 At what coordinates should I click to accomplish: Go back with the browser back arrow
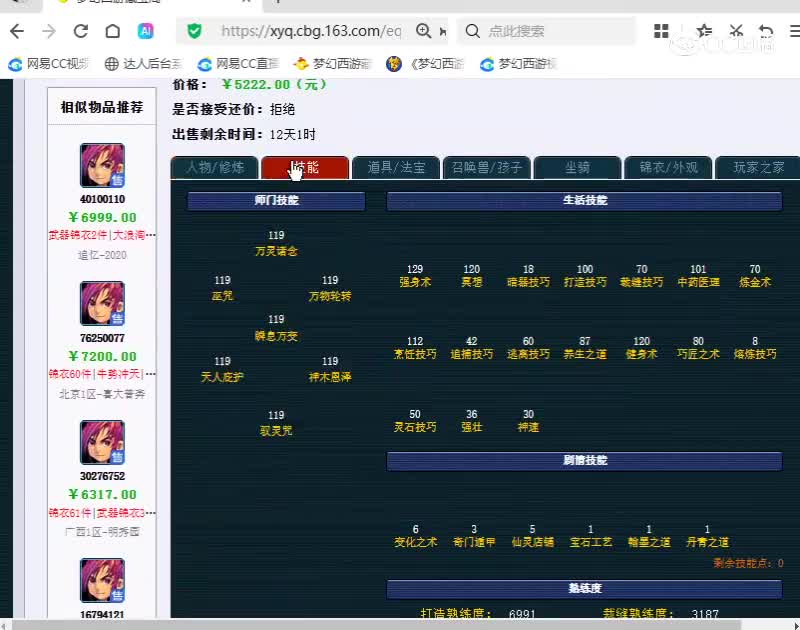[17, 32]
